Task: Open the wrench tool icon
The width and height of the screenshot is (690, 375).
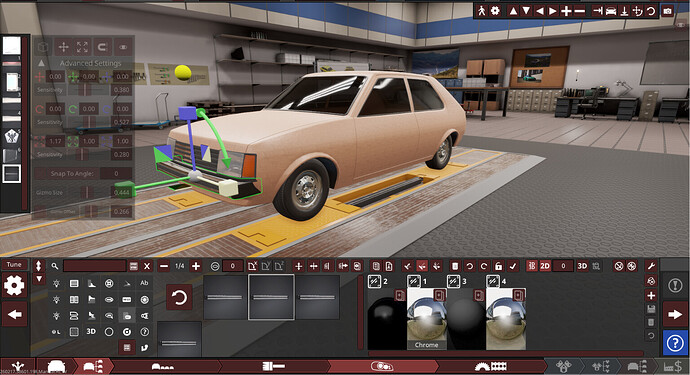Action: [651, 266]
